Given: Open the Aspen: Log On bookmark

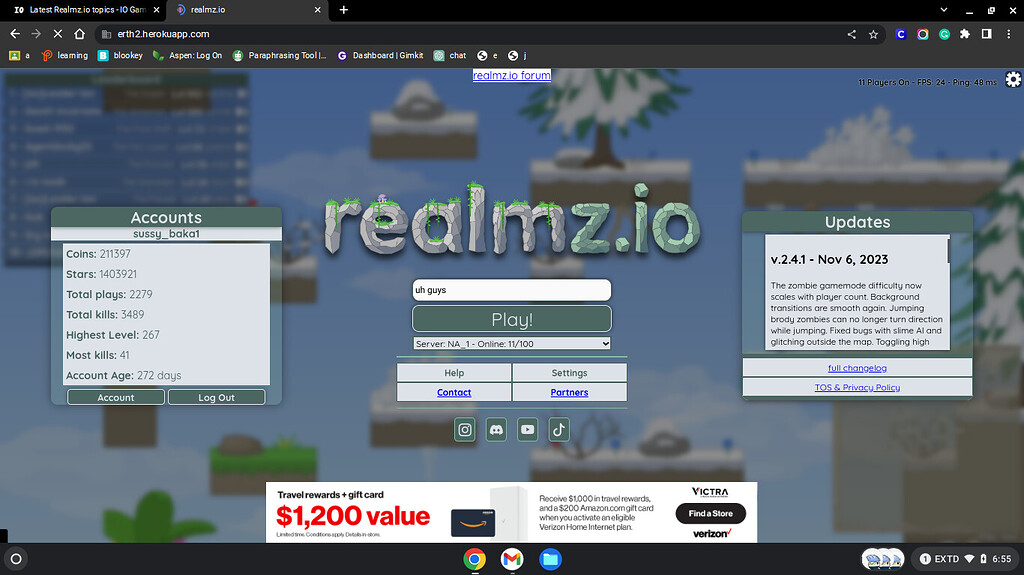Looking at the screenshot, I should pos(187,56).
